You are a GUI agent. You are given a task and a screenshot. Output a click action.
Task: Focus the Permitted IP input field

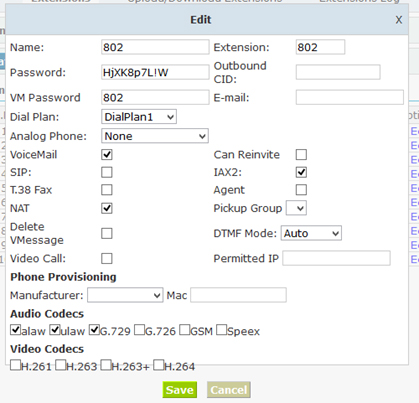pyautogui.click(x=336, y=258)
